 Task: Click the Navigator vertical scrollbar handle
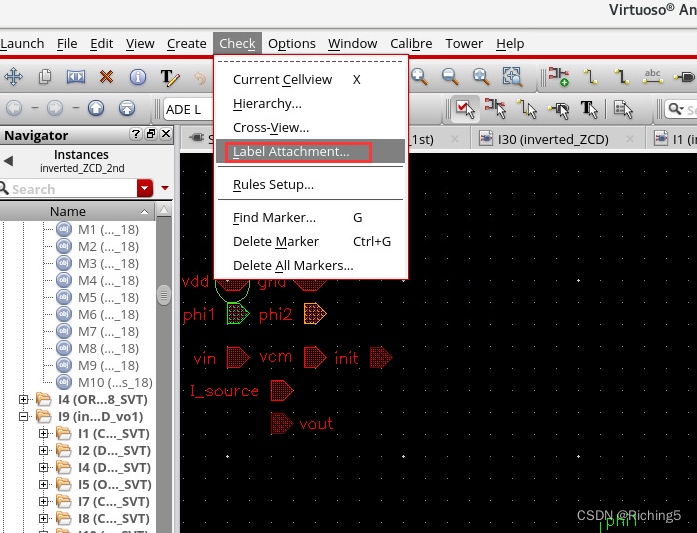point(164,297)
